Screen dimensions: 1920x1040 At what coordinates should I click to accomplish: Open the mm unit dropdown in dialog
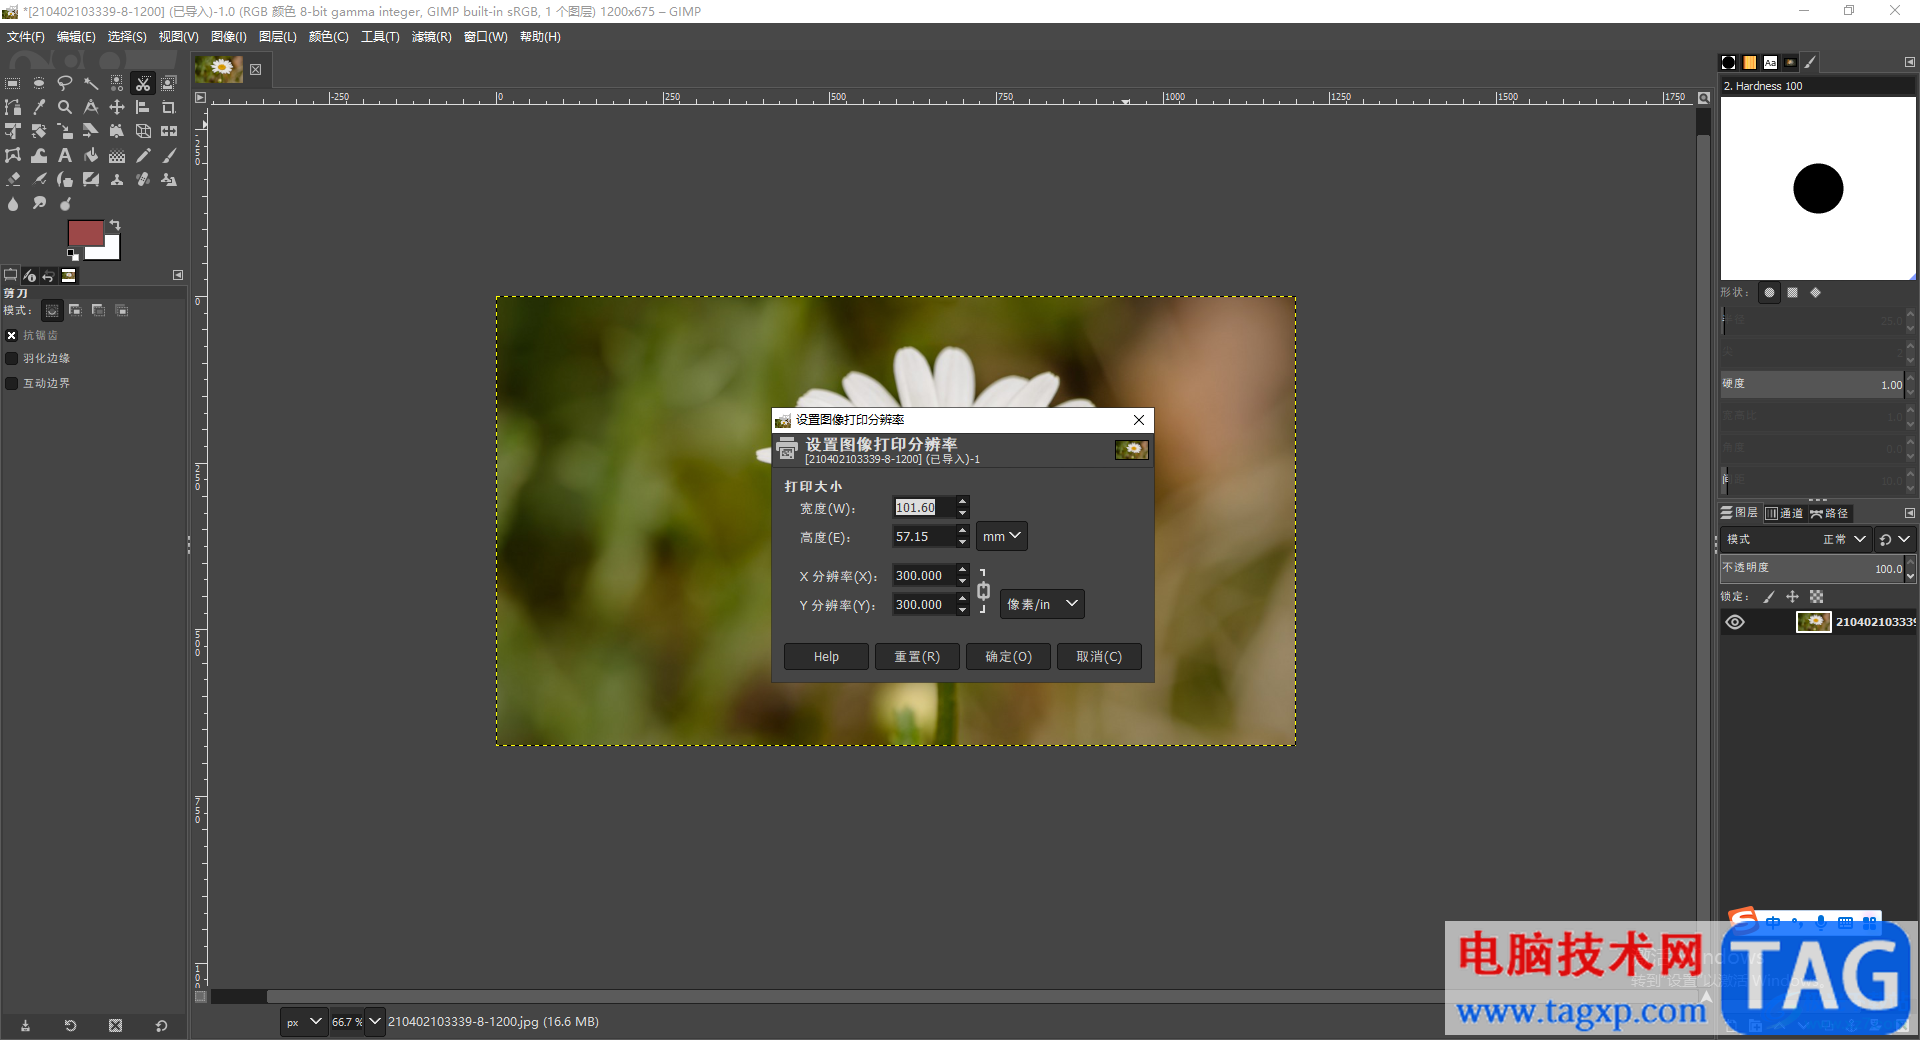[1001, 536]
